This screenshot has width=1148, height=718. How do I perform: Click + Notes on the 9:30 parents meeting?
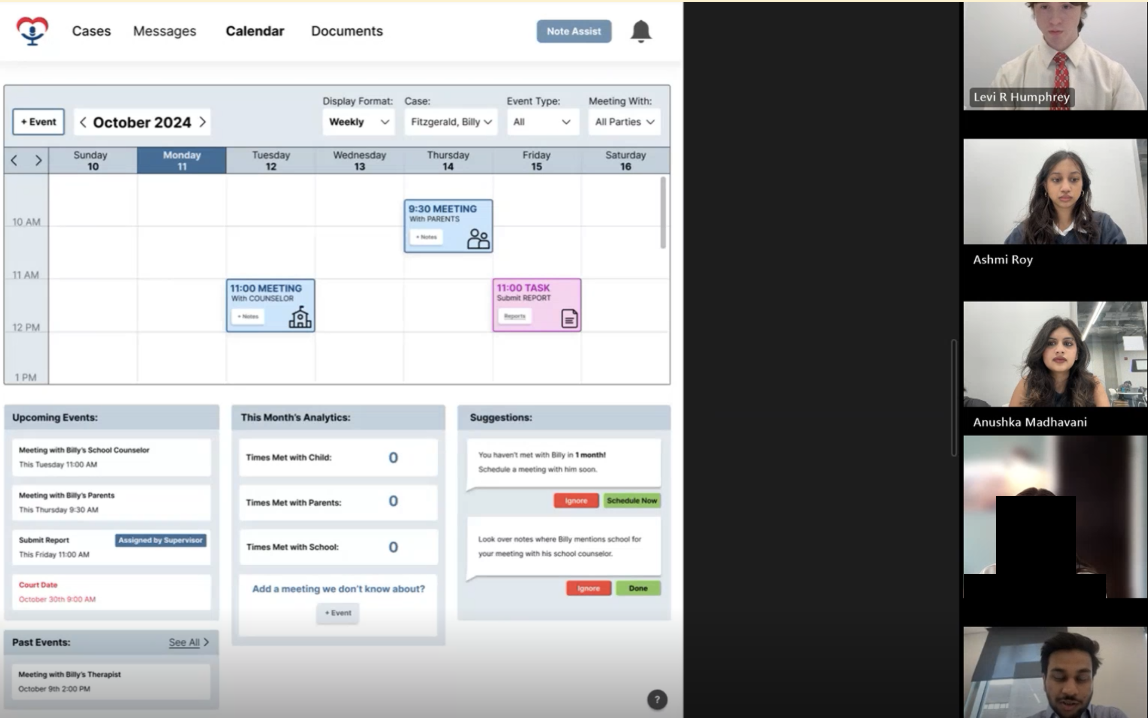click(426, 237)
